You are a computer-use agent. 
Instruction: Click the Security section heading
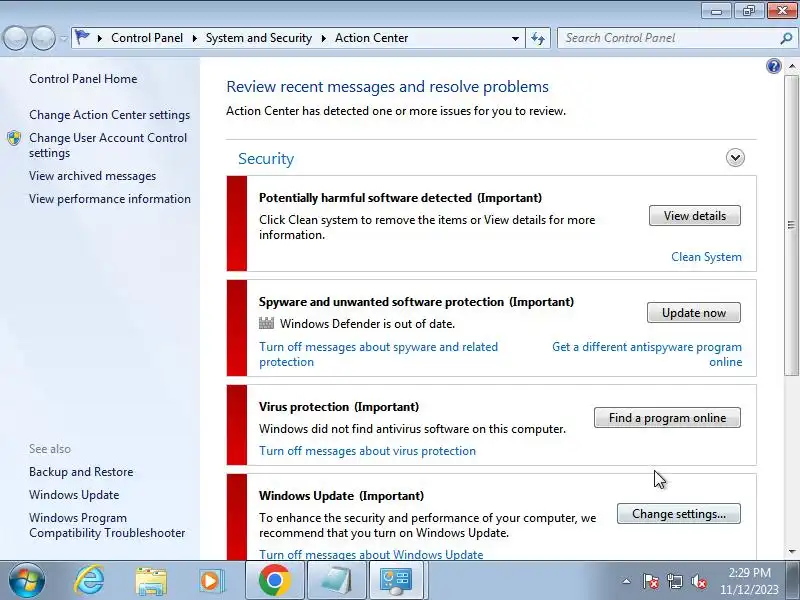pyautogui.click(x=266, y=159)
